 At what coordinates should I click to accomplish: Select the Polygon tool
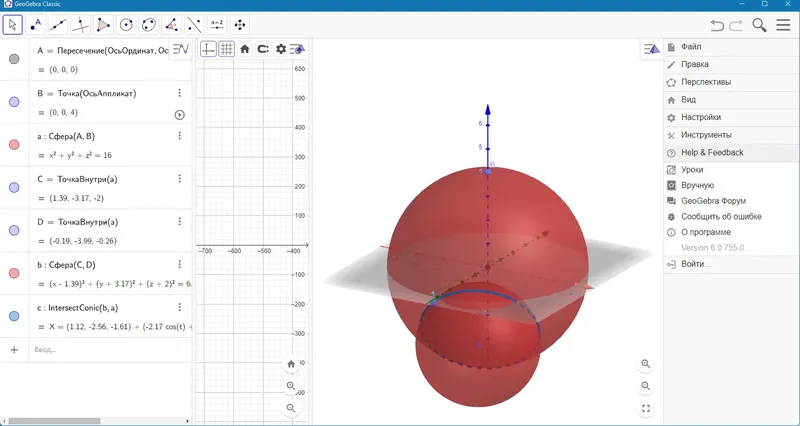point(104,24)
